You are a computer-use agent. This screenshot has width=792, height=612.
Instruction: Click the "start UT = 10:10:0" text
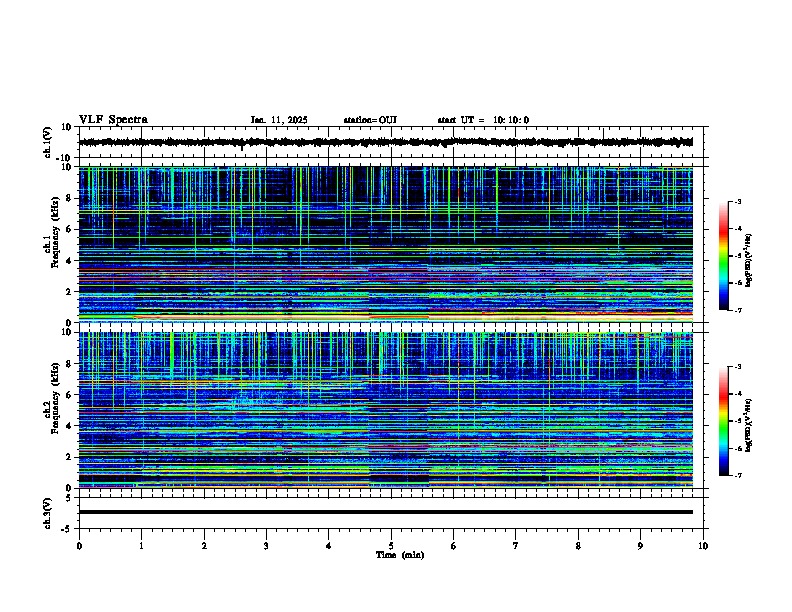pyautogui.click(x=483, y=120)
